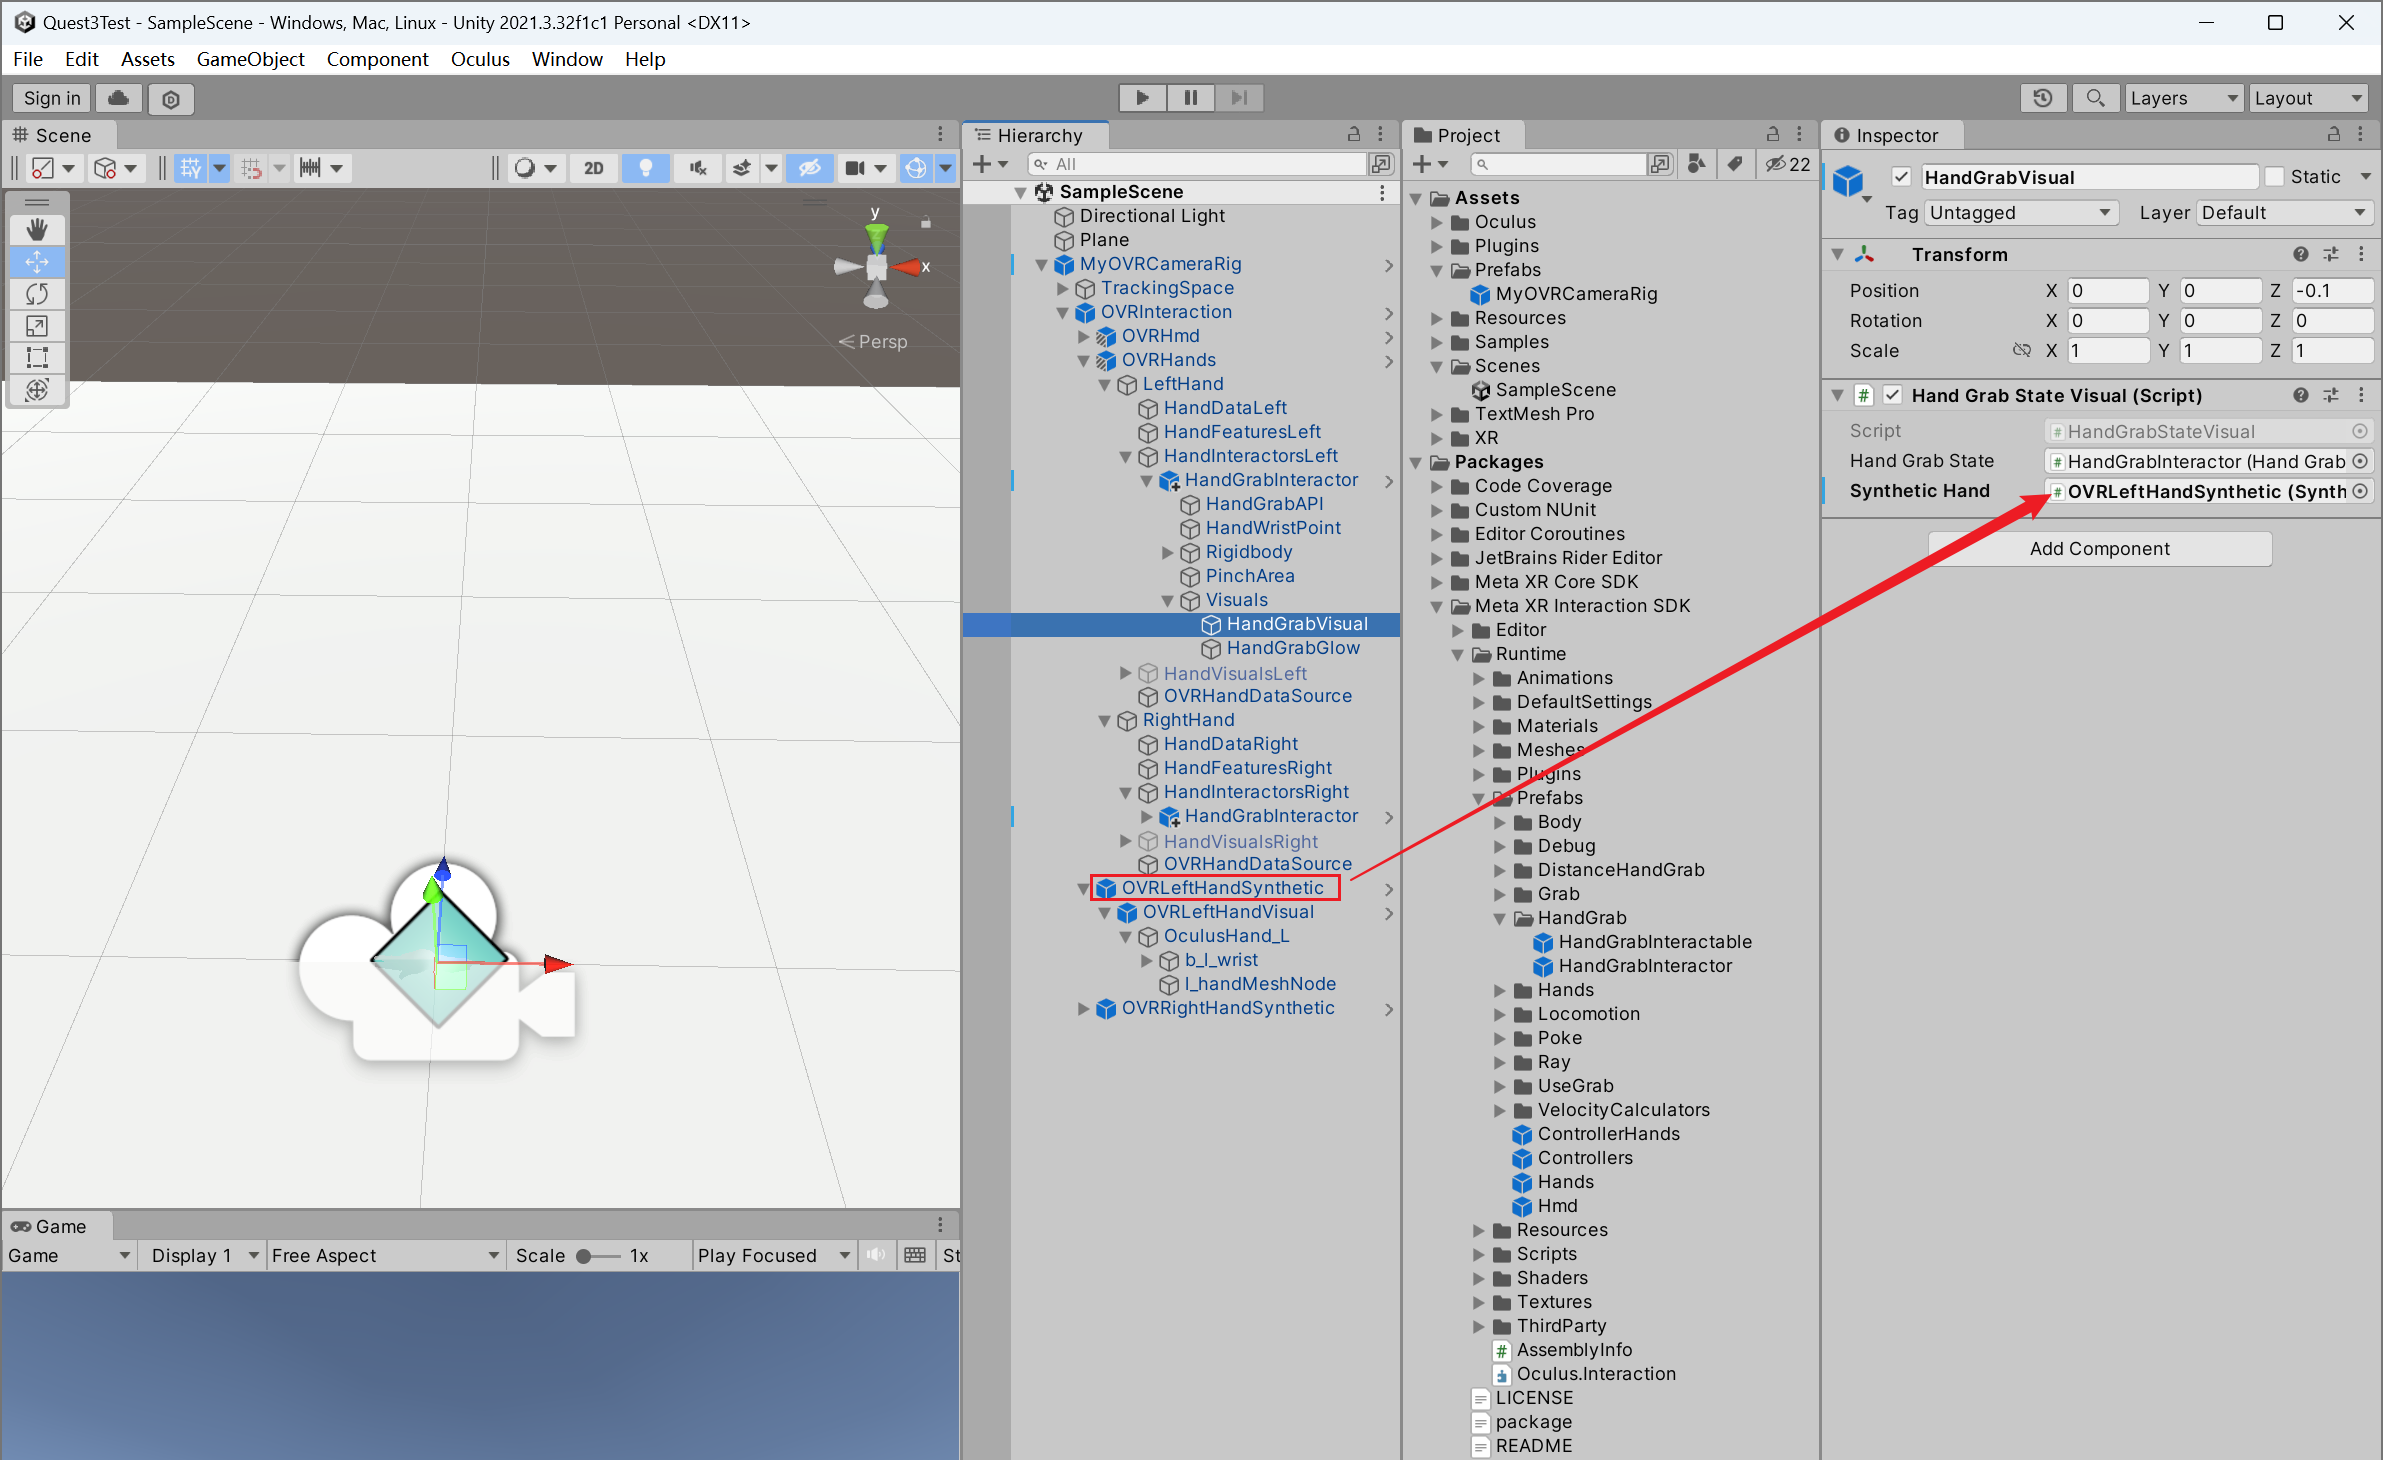2383x1460 pixels.
Task: Open the Layer dropdown showing Default
Action: tap(2284, 213)
